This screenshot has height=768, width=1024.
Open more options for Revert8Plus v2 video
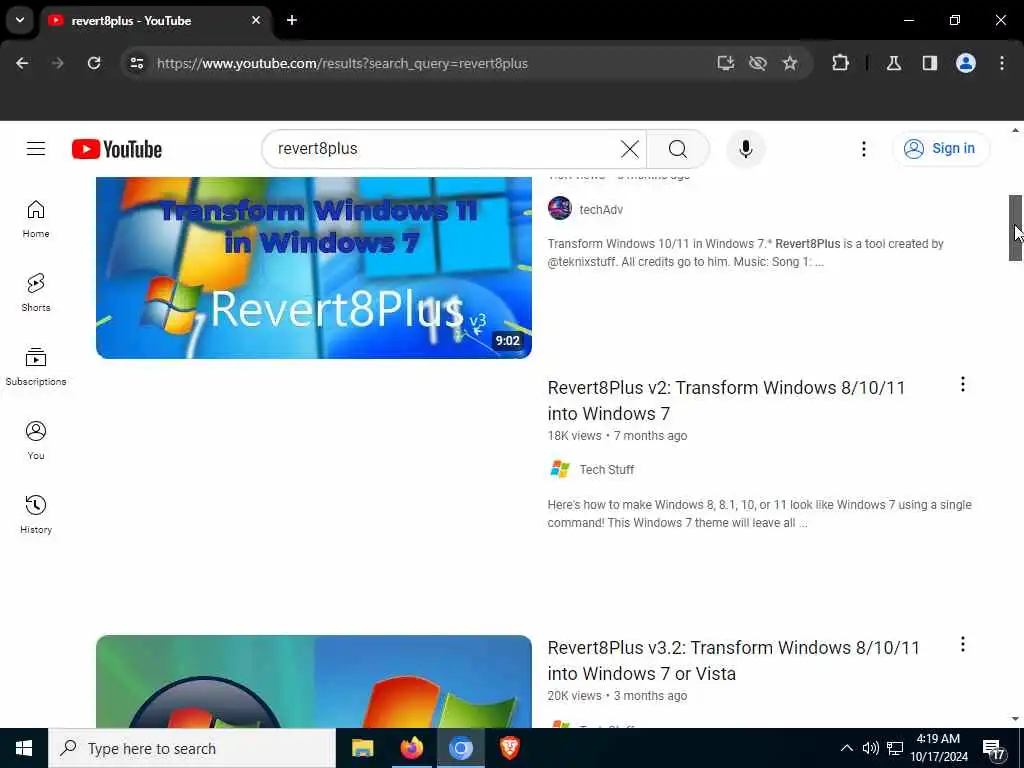tap(962, 385)
